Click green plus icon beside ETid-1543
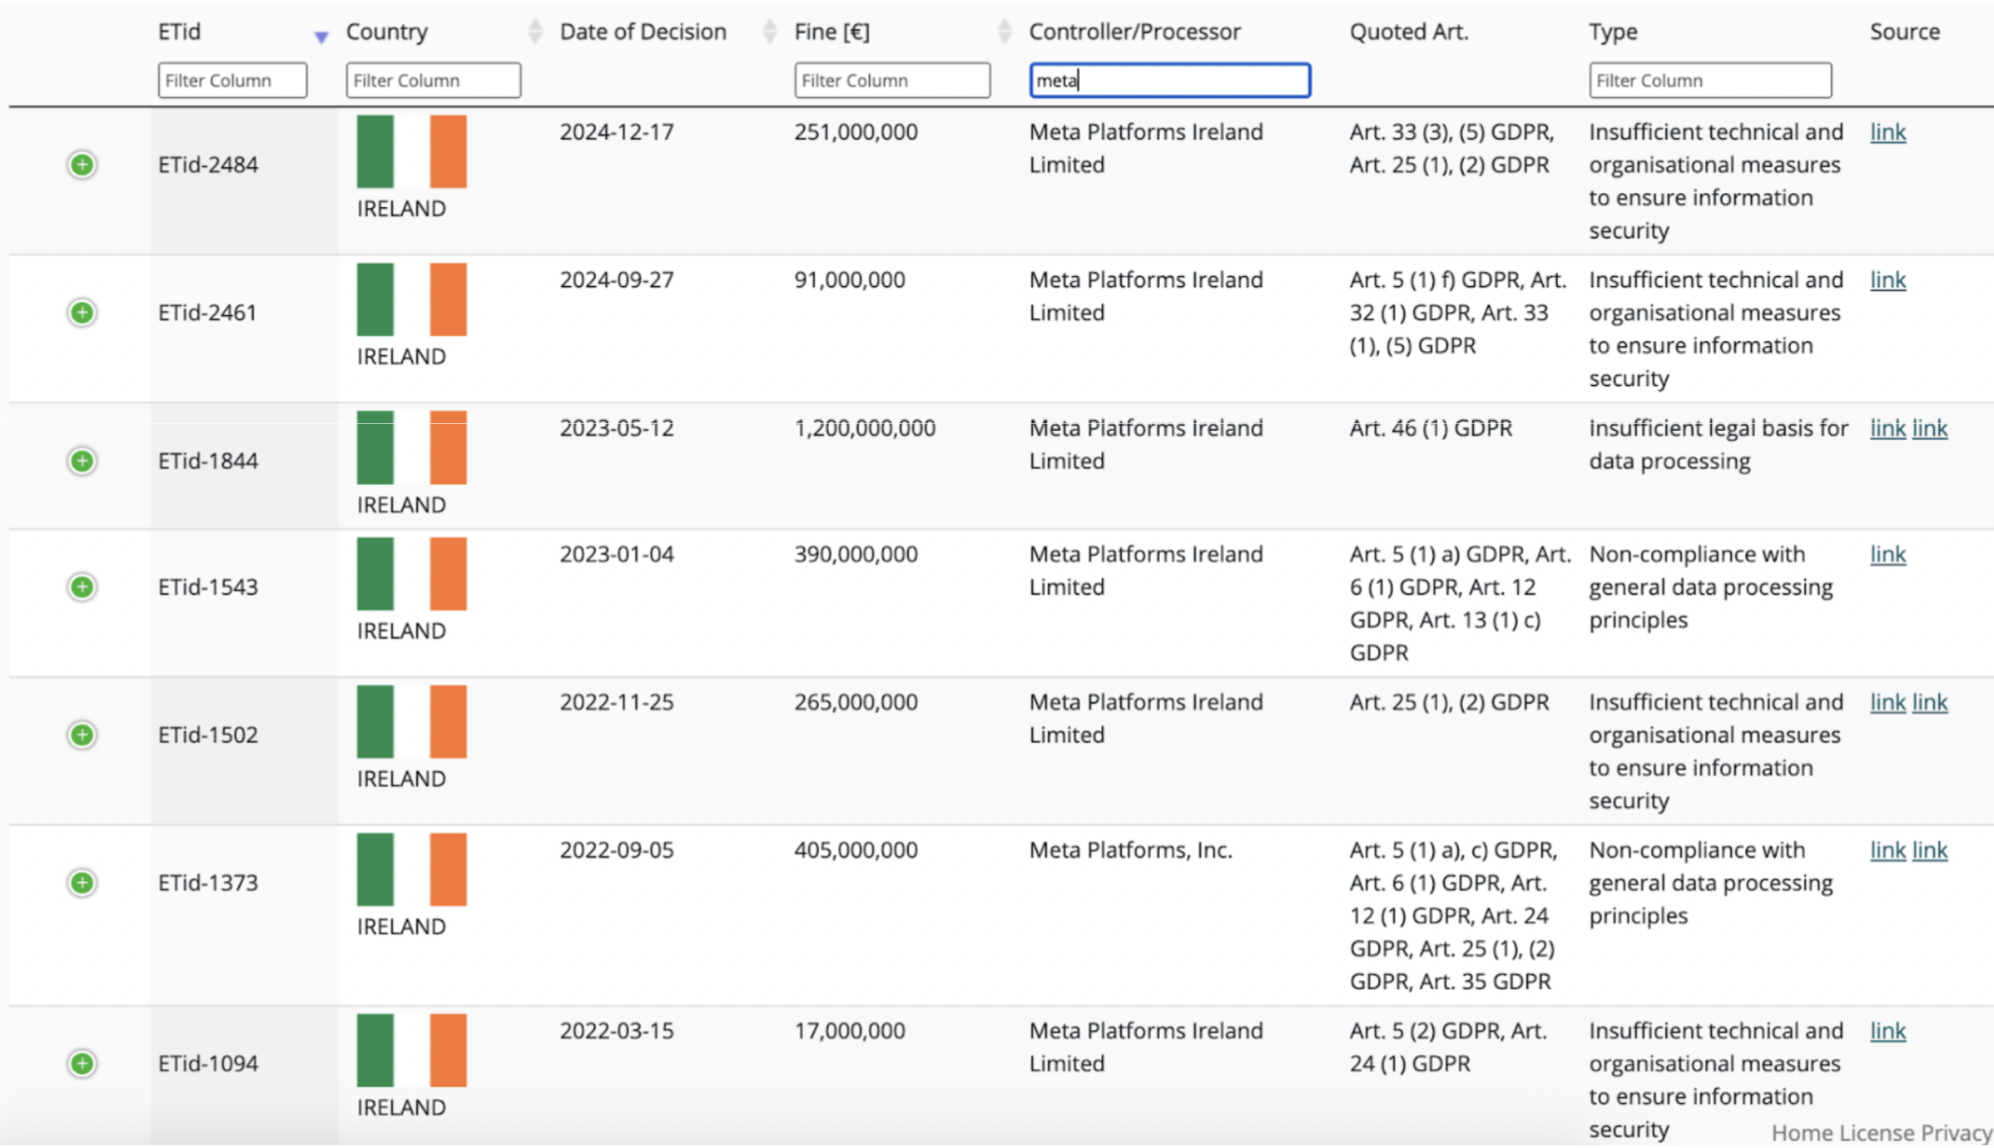This screenshot has height=1148, width=1994. pos(82,587)
